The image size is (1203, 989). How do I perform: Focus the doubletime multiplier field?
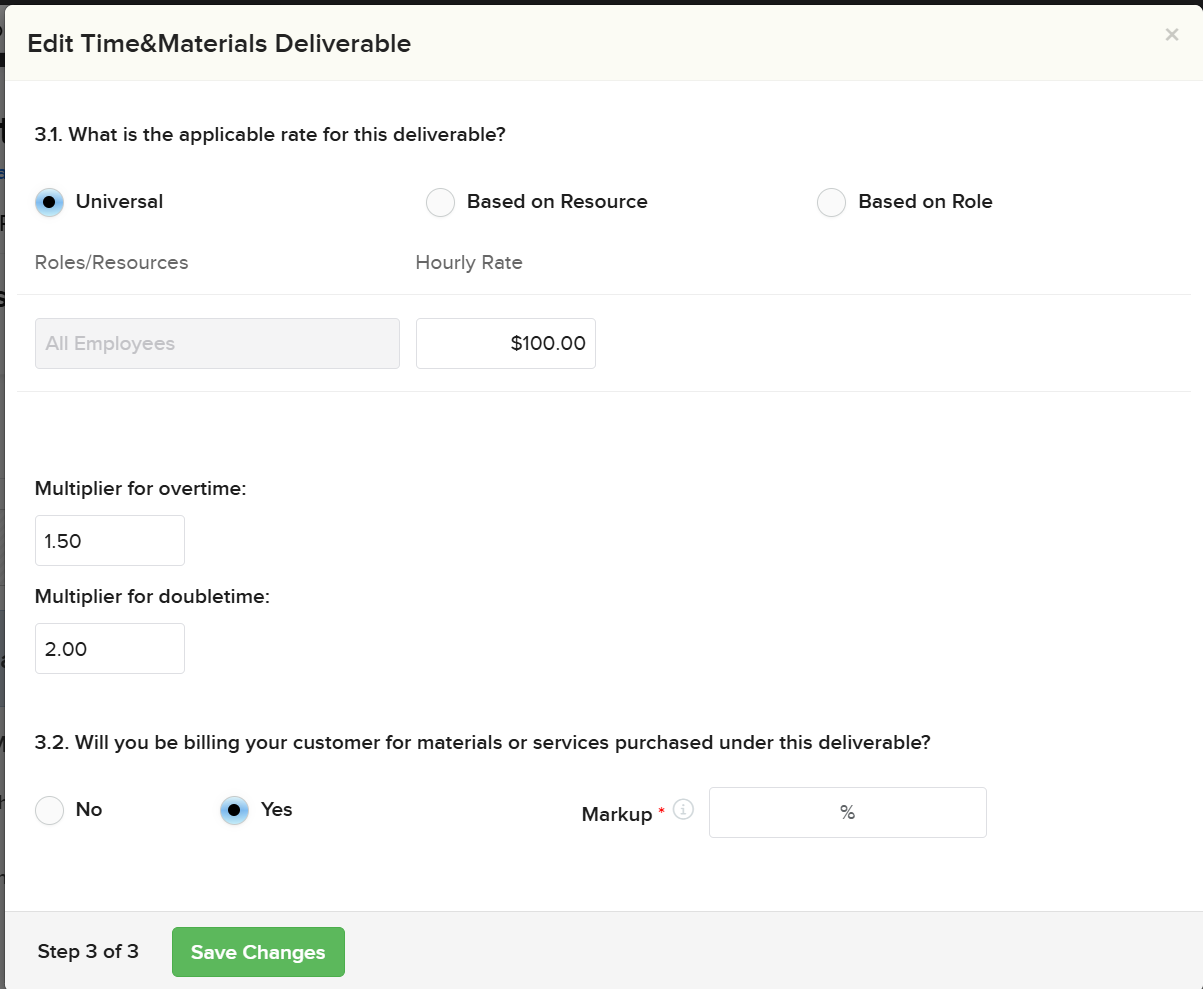tap(110, 649)
